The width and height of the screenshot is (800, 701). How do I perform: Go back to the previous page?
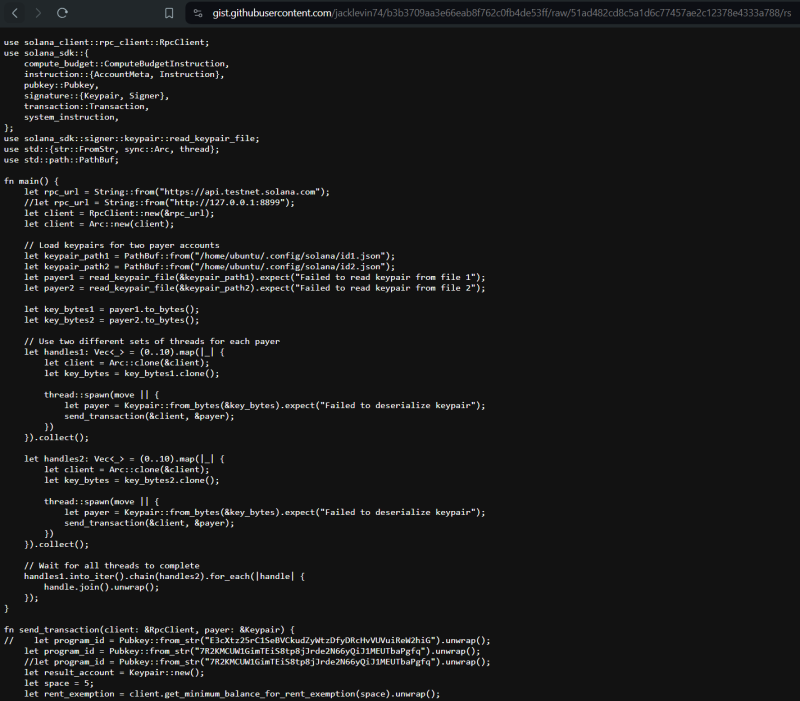[15, 13]
